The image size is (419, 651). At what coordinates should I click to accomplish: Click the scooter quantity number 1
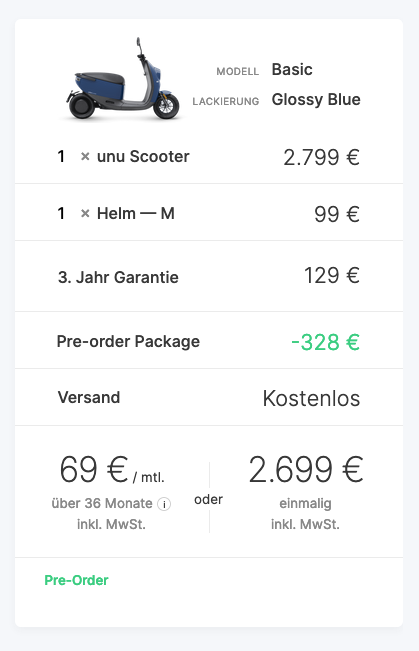[x=61, y=157]
